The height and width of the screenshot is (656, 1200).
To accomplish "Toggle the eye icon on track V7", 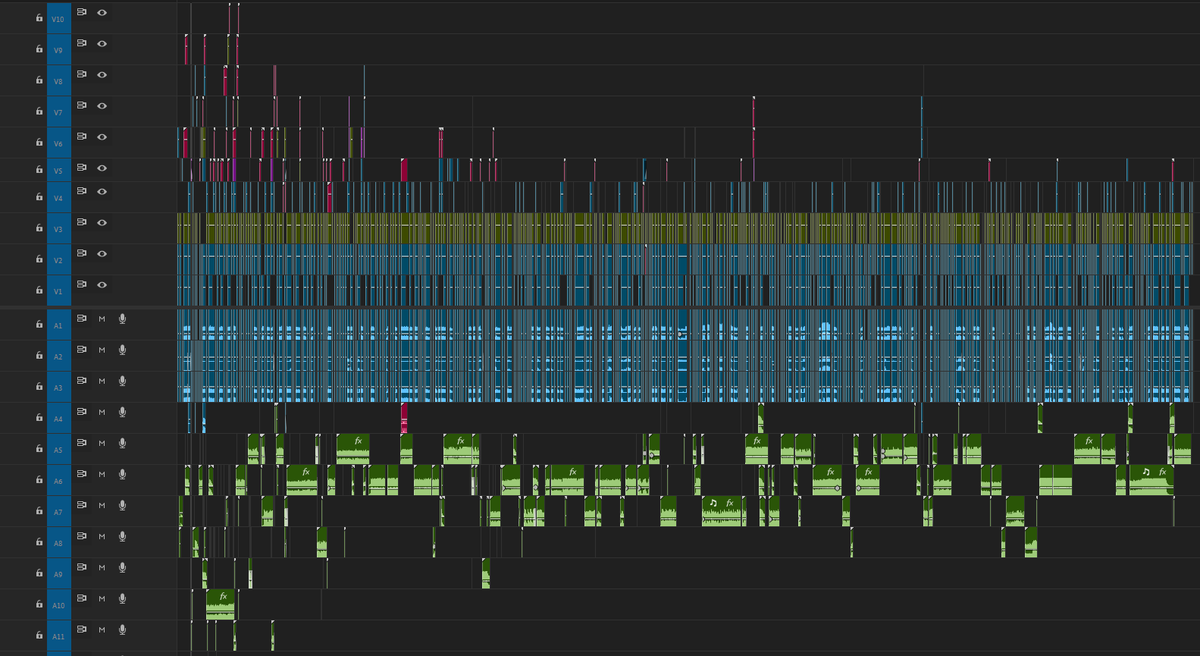I will pos(102,105).
